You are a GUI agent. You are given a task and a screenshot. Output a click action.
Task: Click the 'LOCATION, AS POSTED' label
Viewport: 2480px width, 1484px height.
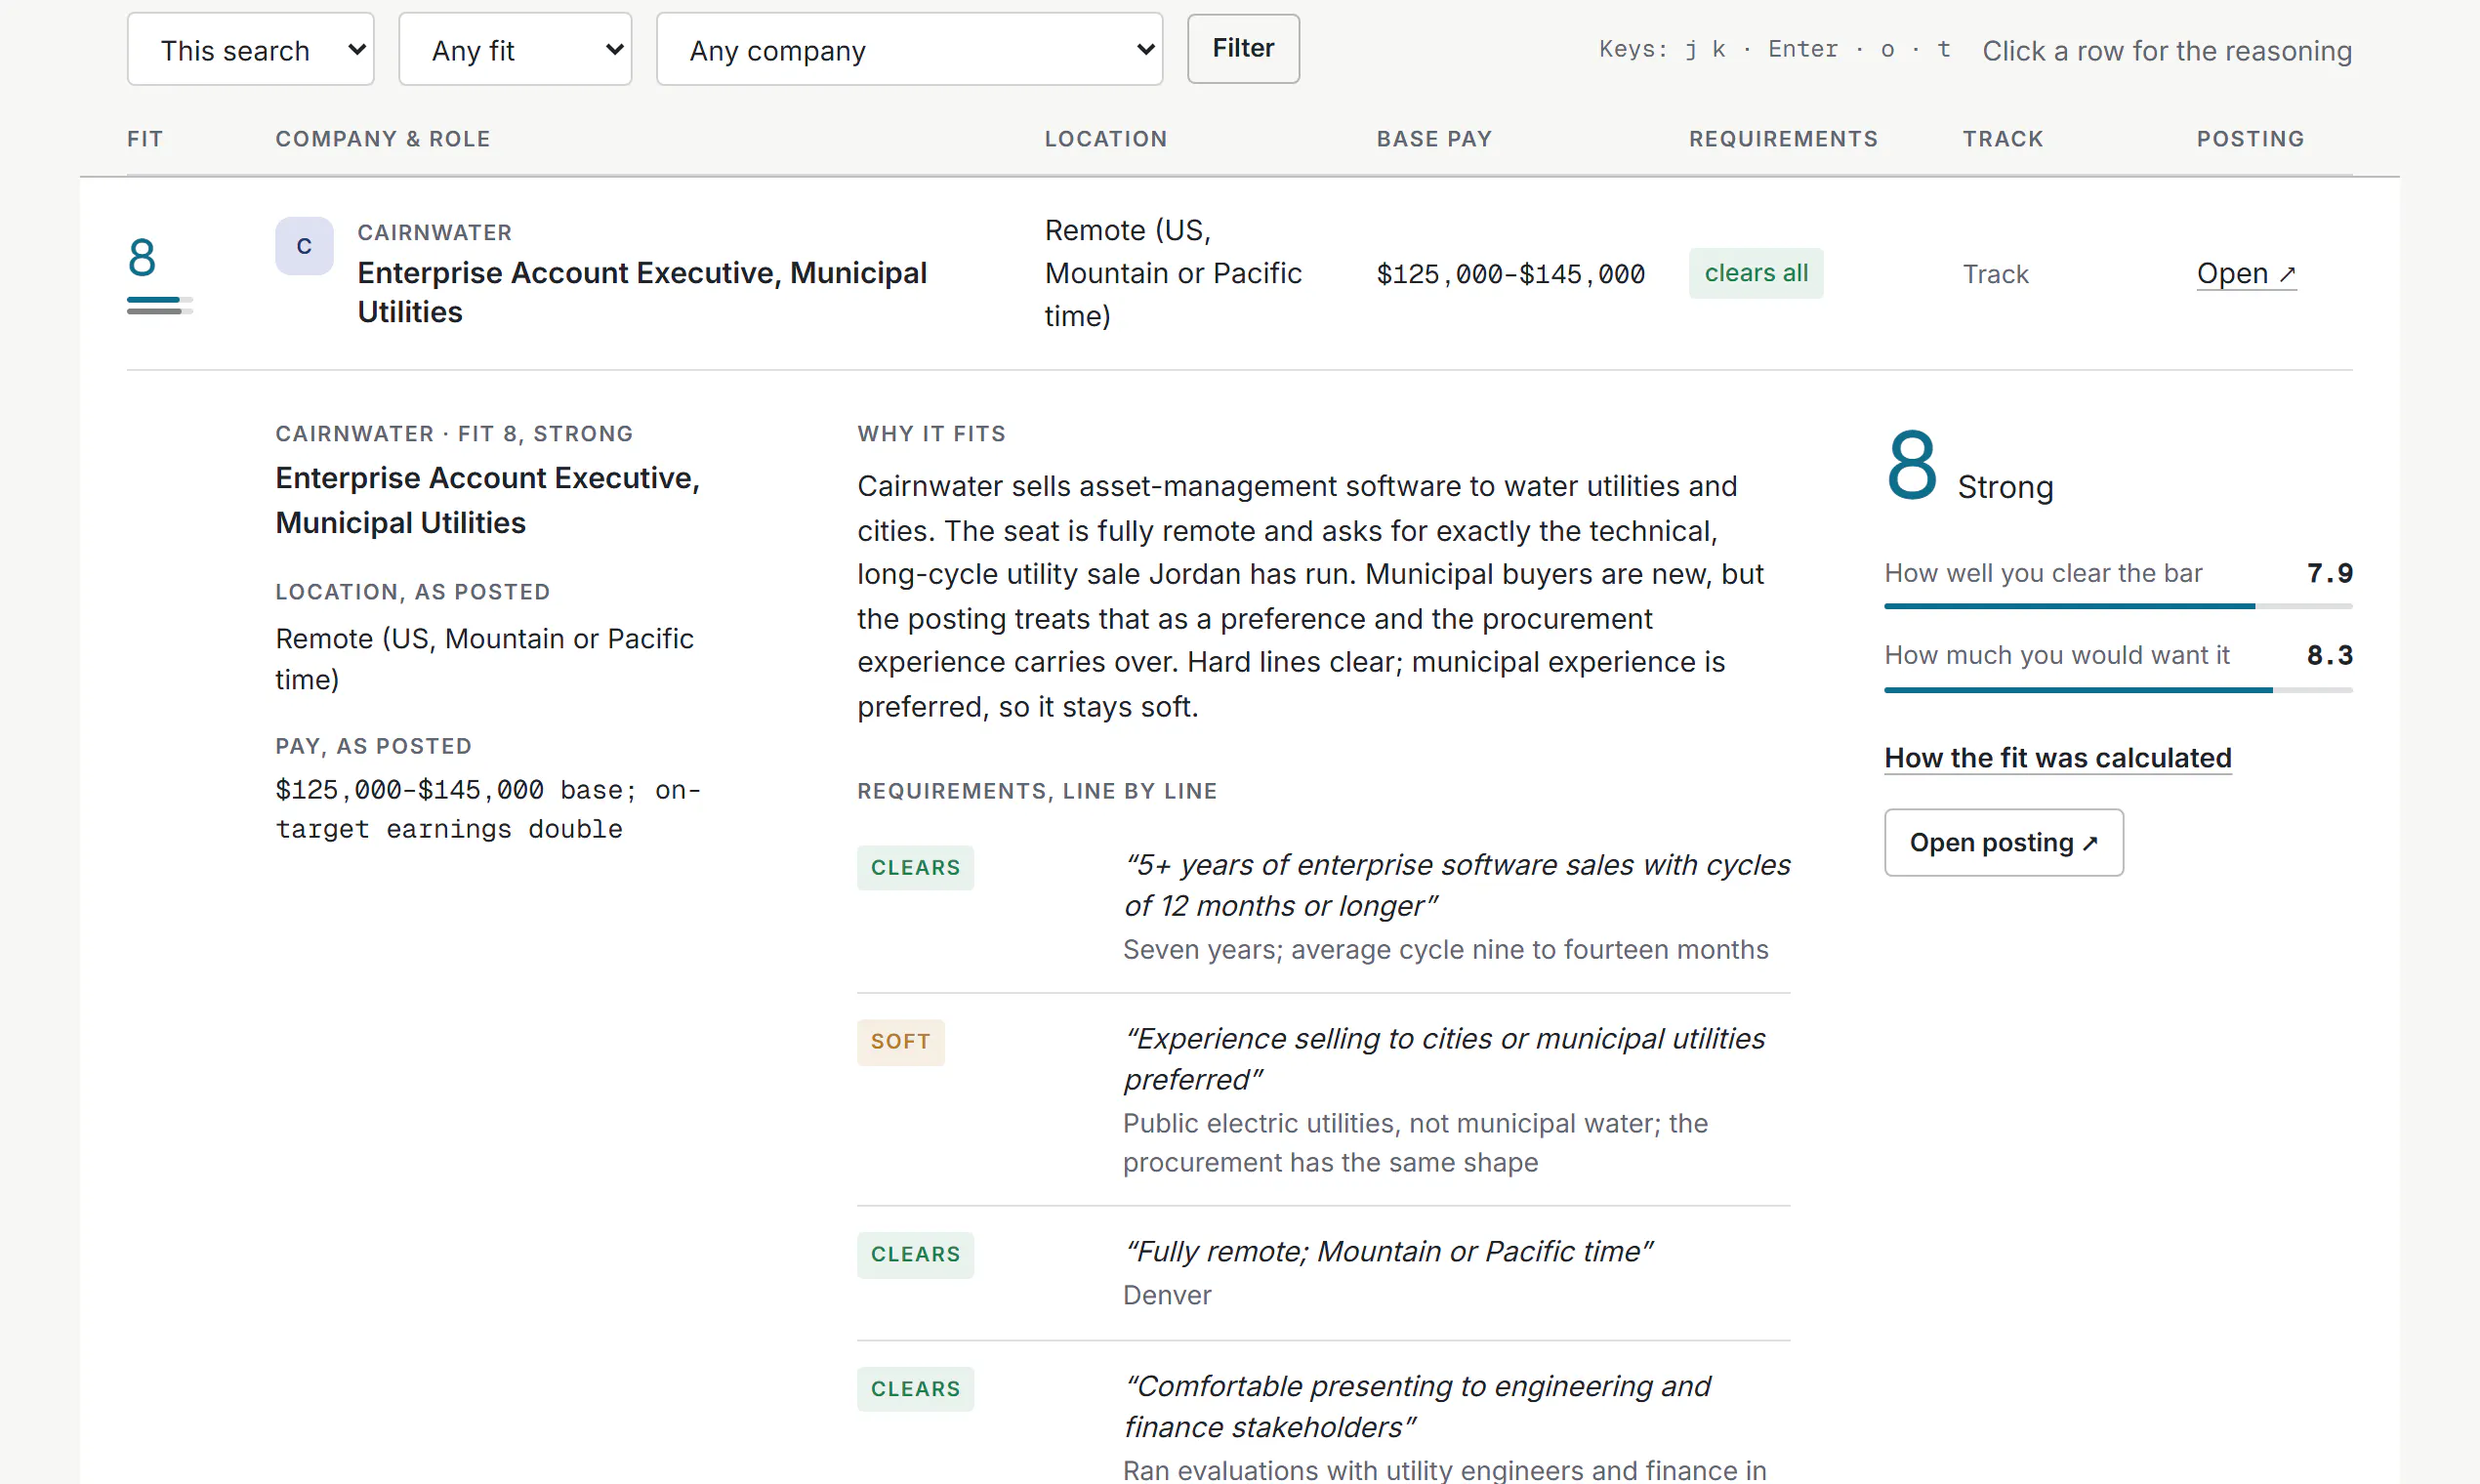(413, 592)
